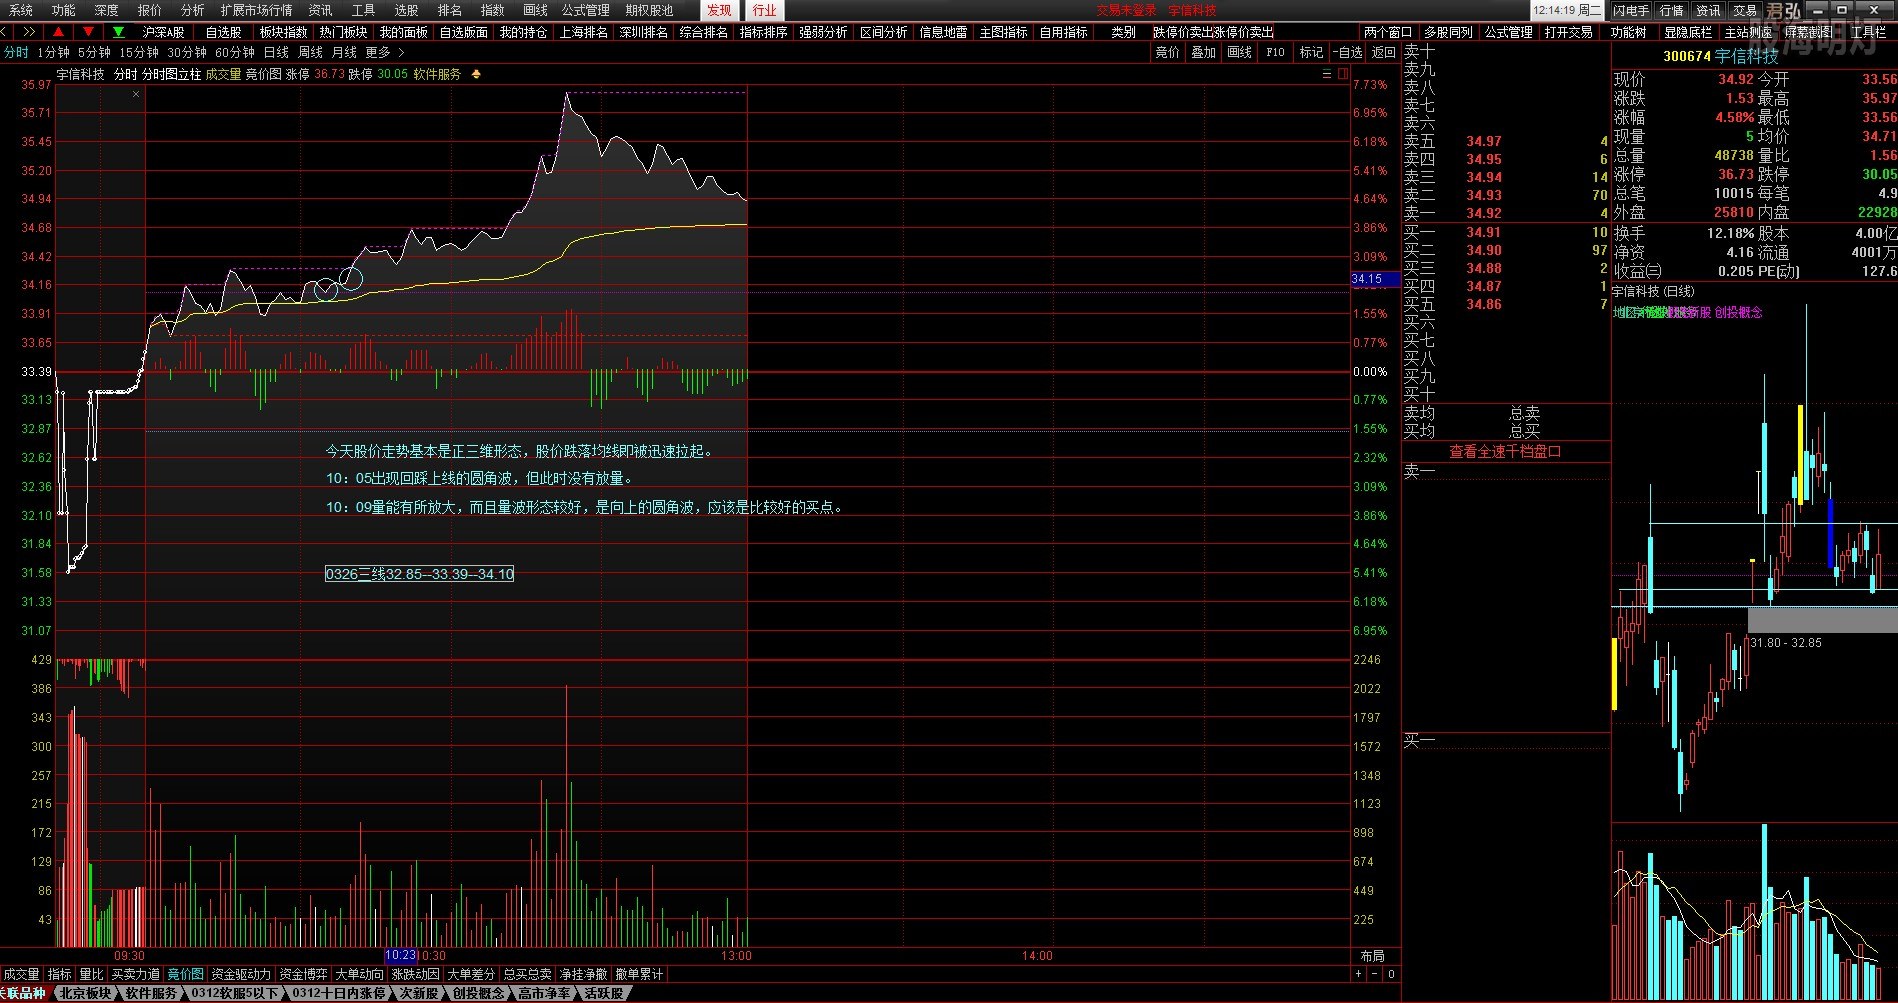Select 沪深A股 in toolbar
Screen dimensions: 1898x1003
163,32
